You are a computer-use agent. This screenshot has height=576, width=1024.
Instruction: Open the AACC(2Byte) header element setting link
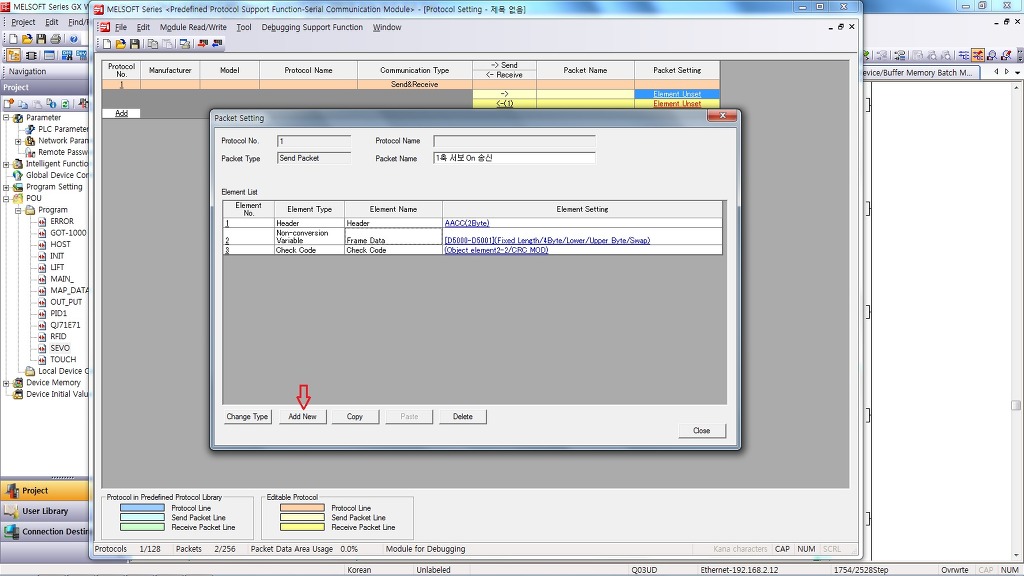pos(467,223)
